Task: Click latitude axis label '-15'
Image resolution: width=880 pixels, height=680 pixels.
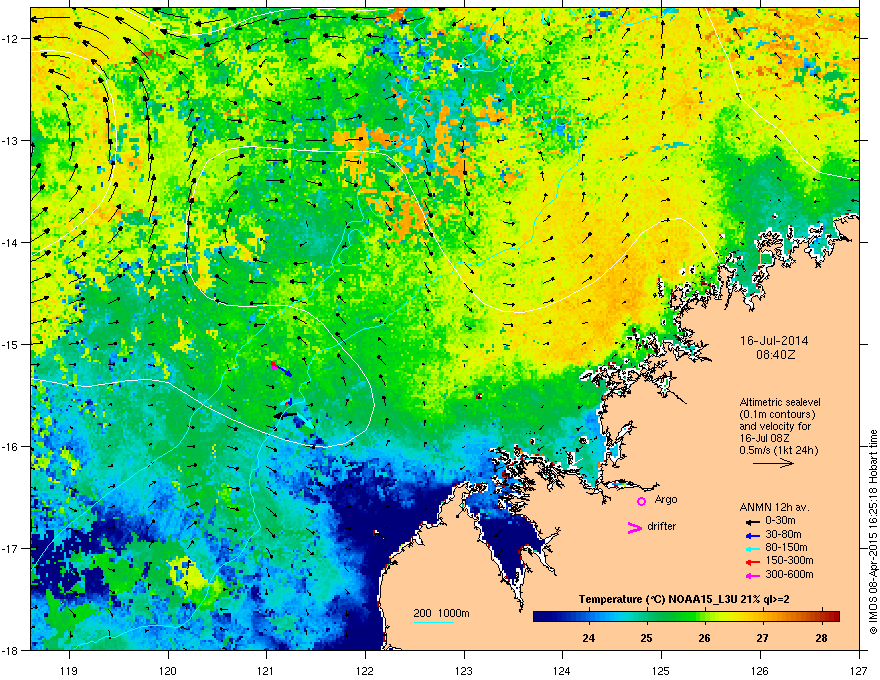Action: tap(10, 344)
